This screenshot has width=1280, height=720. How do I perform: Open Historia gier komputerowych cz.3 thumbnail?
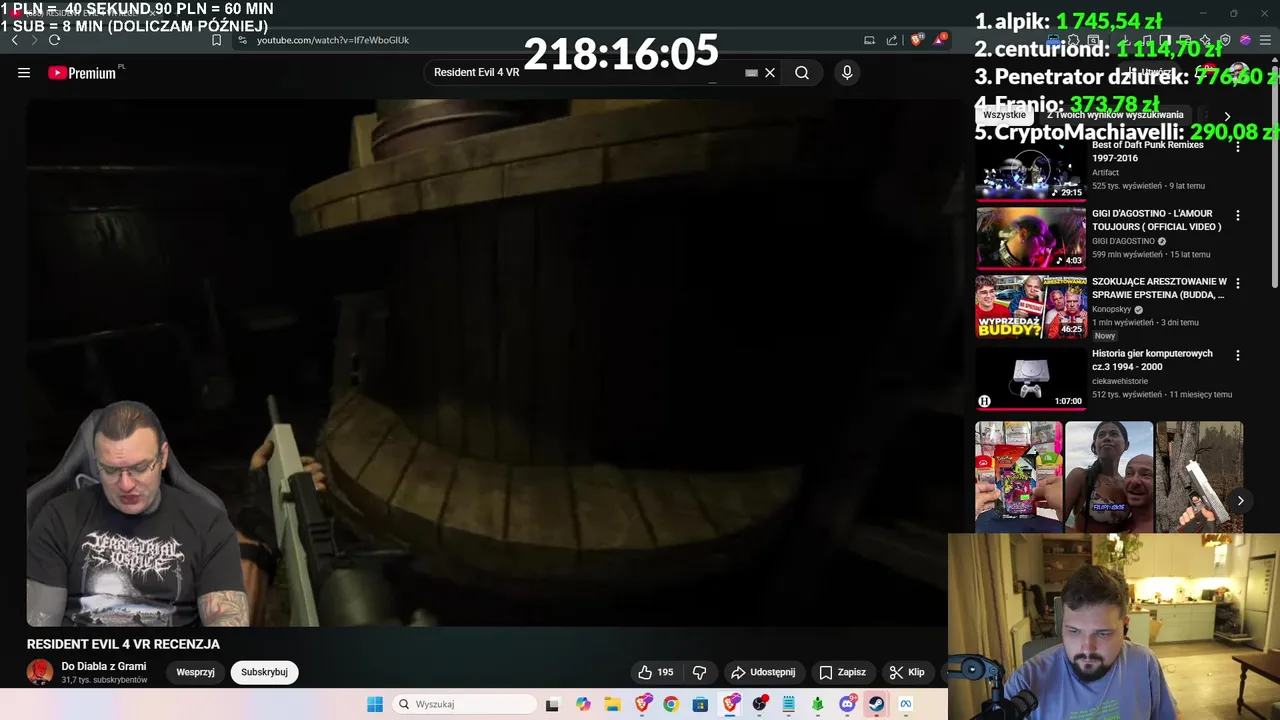pyautogui.click(x=1030, y=378)
